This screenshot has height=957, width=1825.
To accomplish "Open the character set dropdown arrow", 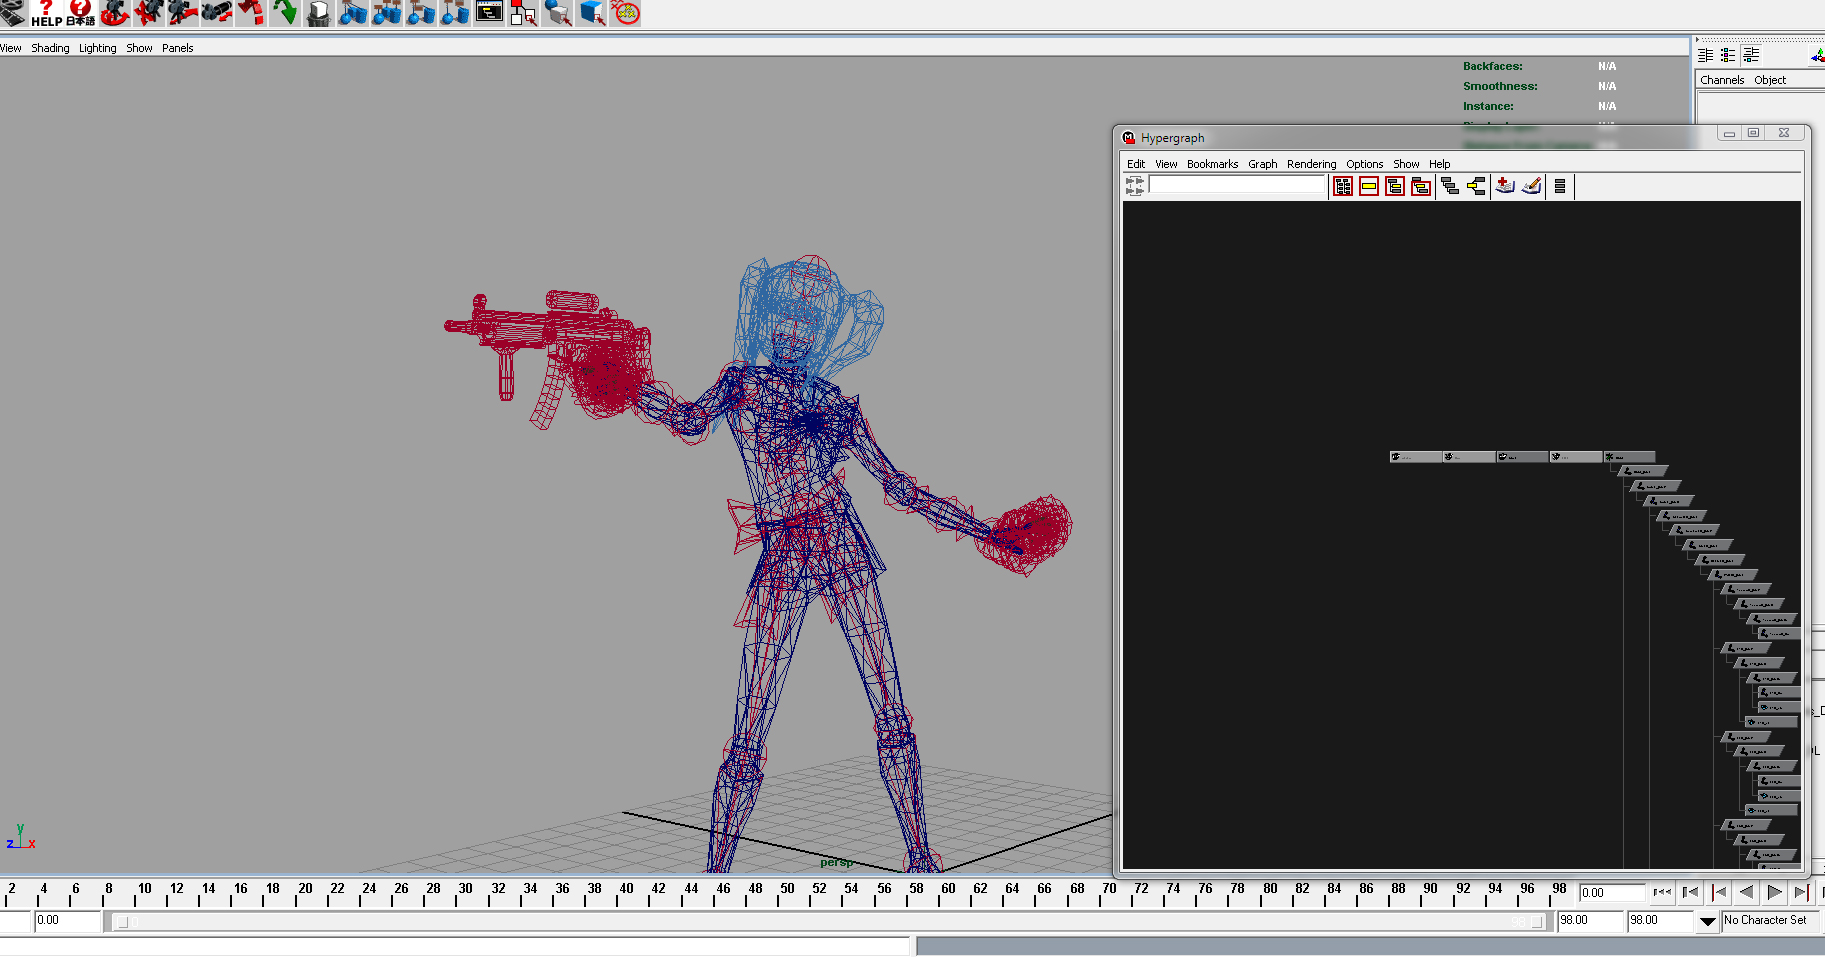I will coord(1708,921).
